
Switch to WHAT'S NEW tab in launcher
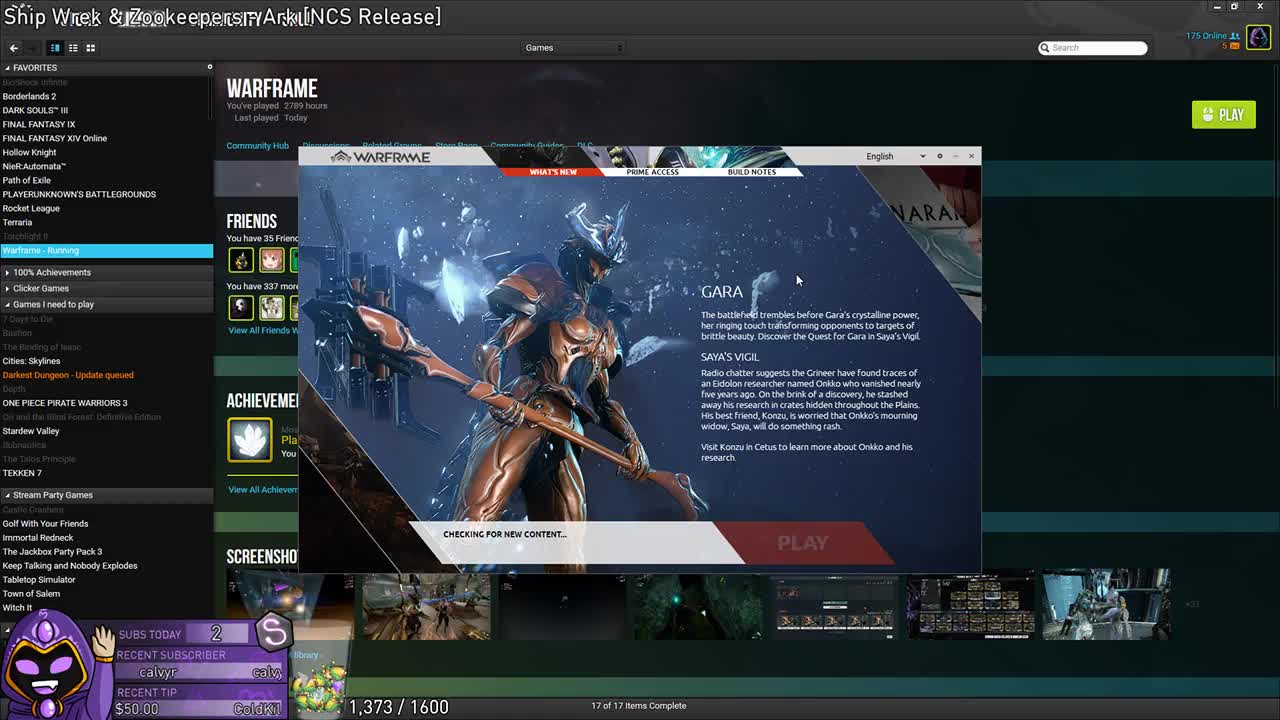[553, 172]
